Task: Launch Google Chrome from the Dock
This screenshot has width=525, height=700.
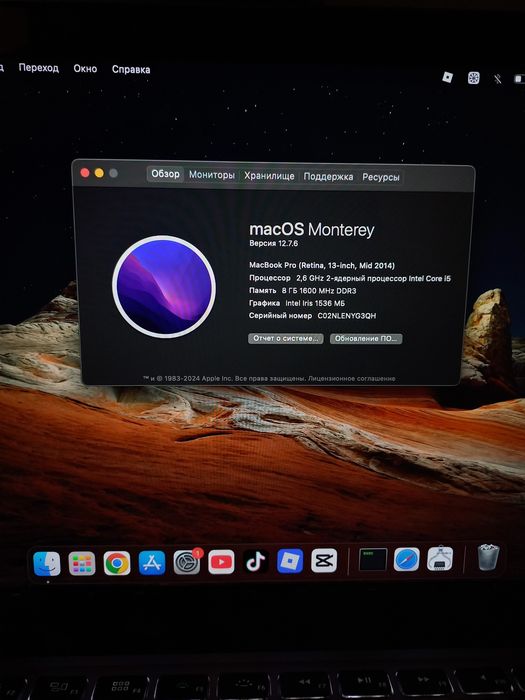Action: tap(117, 563)
